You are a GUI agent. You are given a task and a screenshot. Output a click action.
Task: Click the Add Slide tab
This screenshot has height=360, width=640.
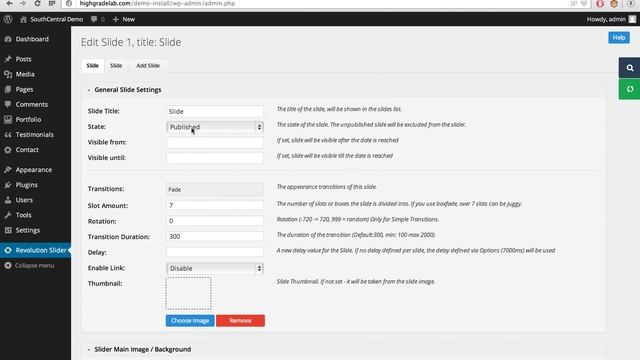(x=148, y=66)
